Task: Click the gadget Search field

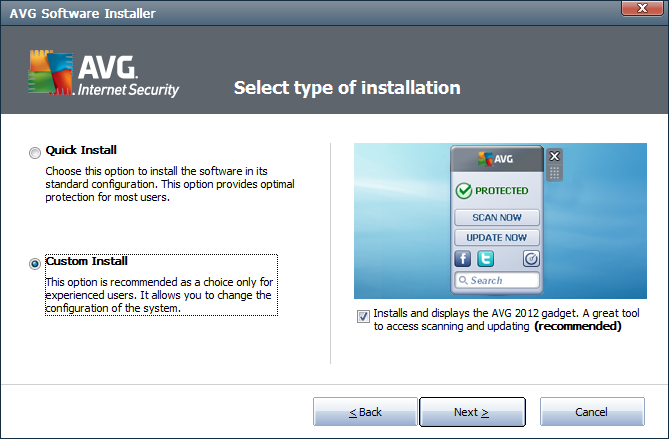Action: point(497,280)
